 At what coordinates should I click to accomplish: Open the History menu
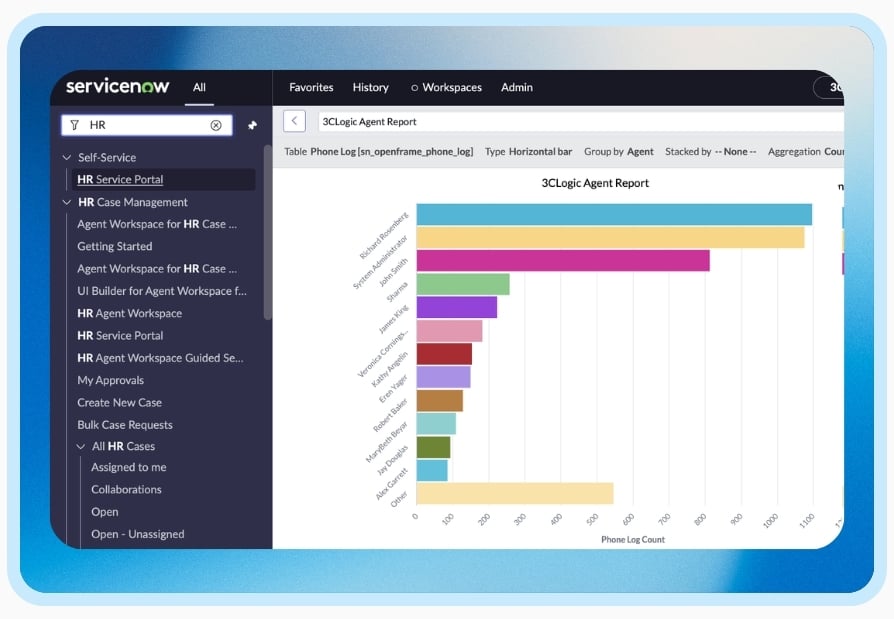[370, 88]
